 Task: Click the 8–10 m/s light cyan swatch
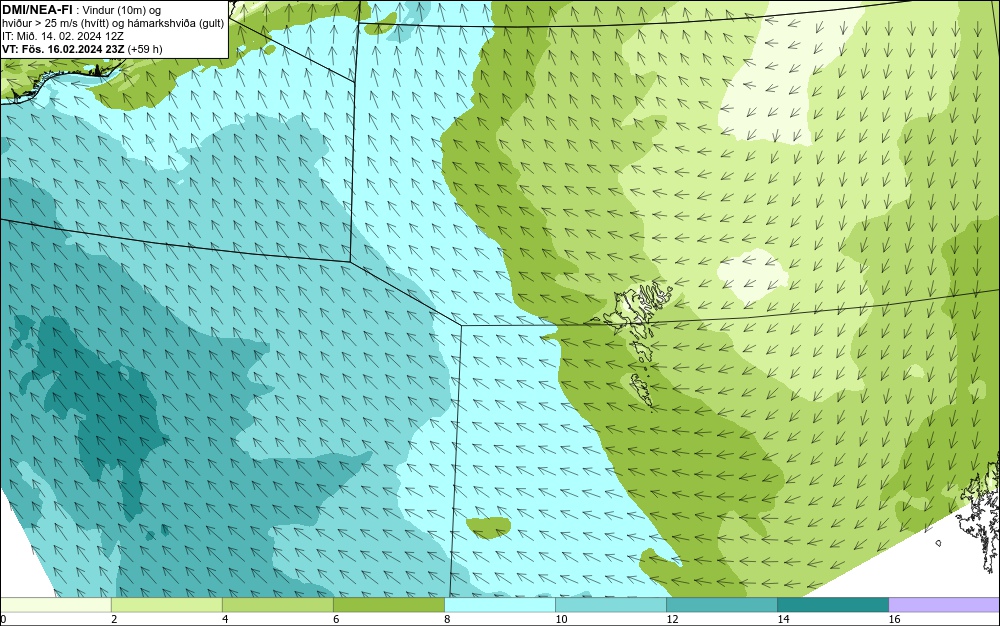tap(500, 604)
